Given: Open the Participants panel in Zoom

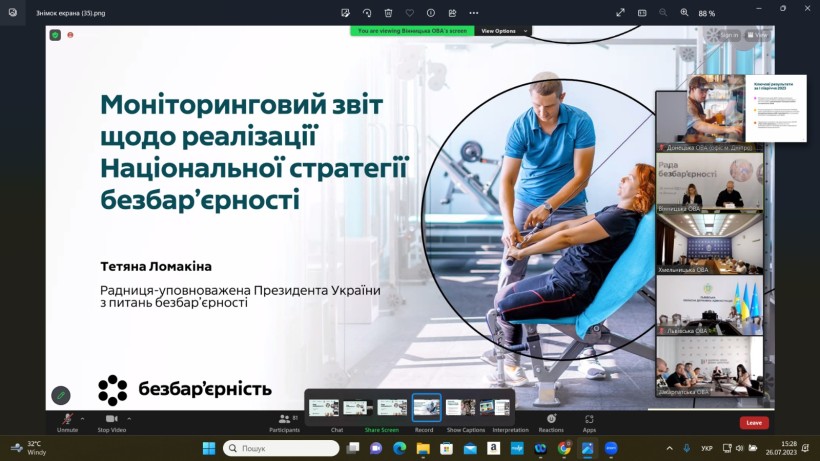Looking at the screenshot, I should [284, 422].
